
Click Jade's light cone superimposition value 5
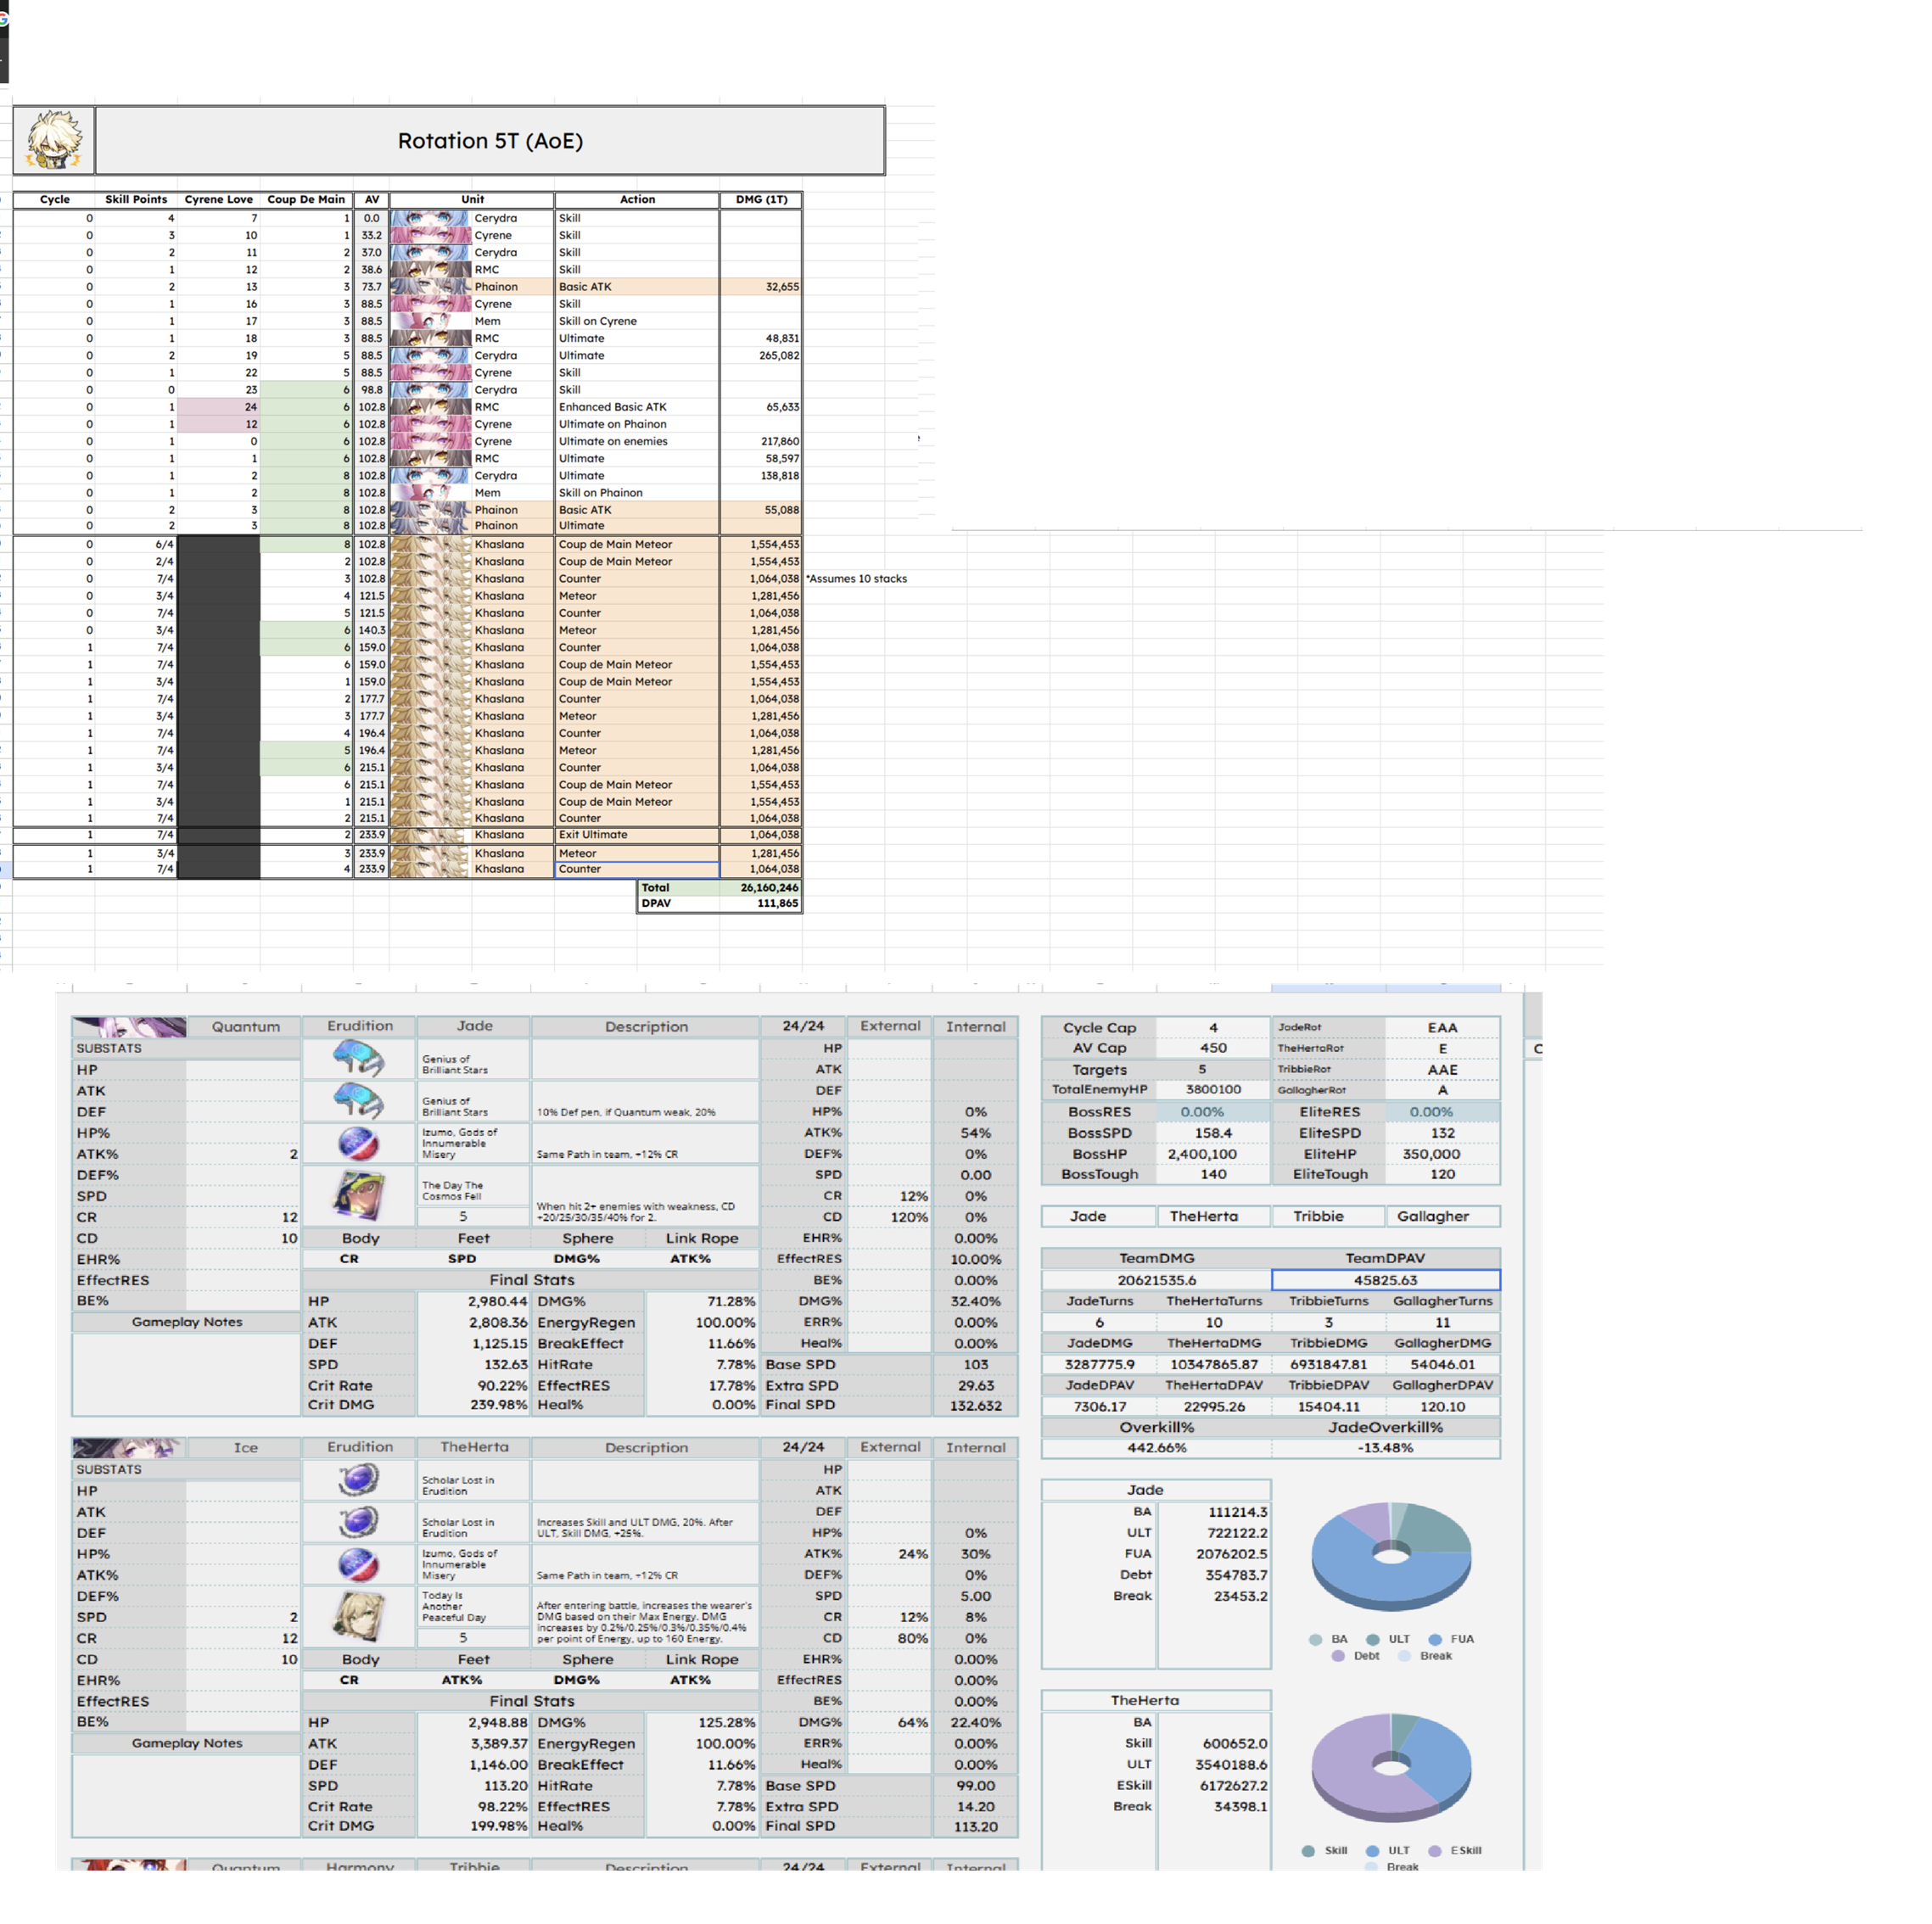tap(463, 1216)
